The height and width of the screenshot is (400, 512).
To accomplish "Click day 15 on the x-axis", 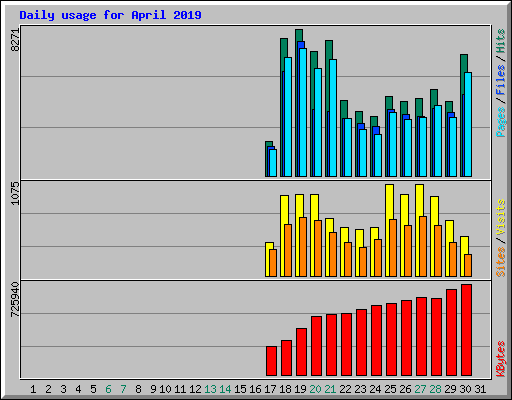I will [240, 389].
